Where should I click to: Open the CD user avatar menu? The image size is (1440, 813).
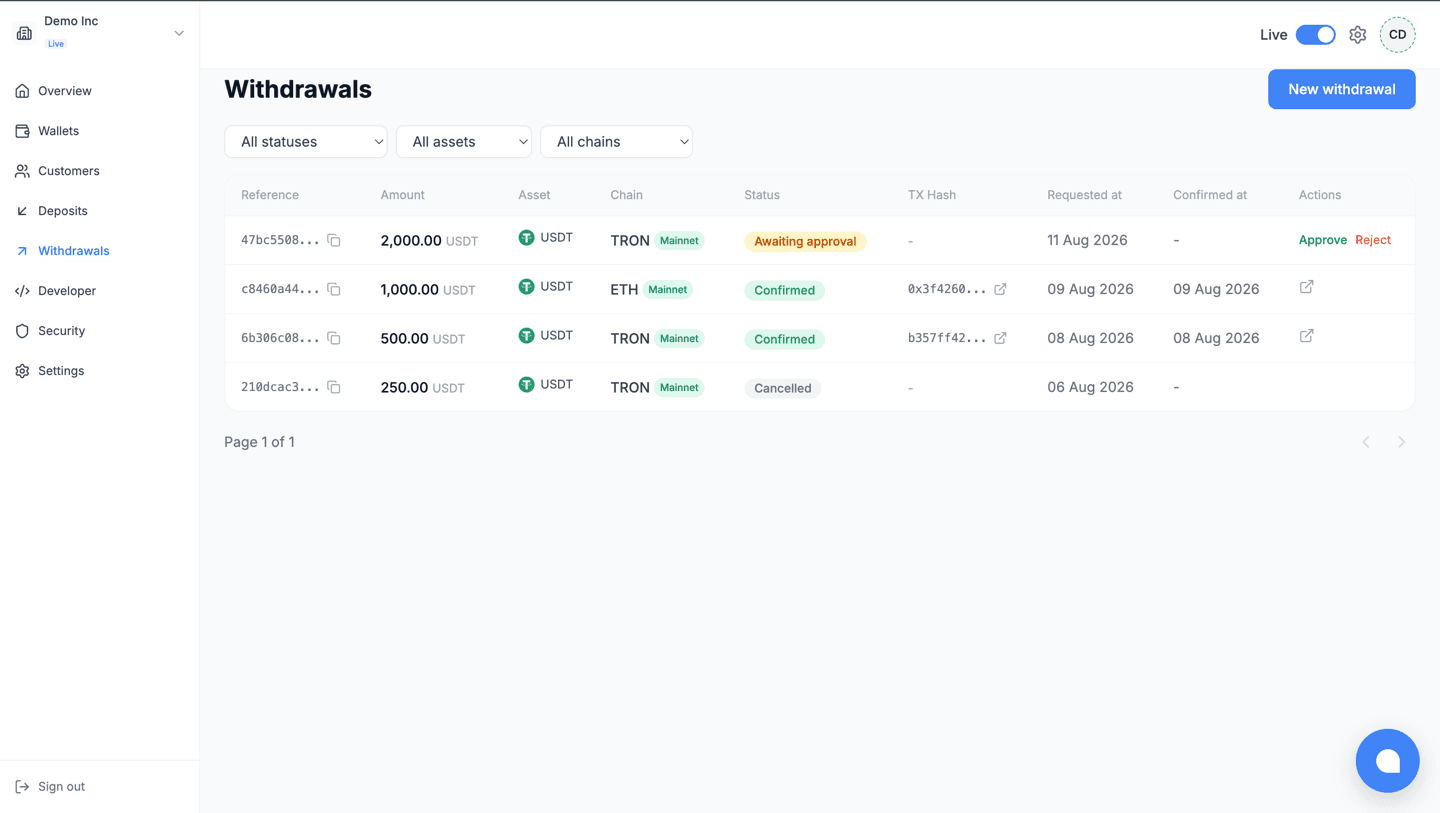(x=1397, y=35)
